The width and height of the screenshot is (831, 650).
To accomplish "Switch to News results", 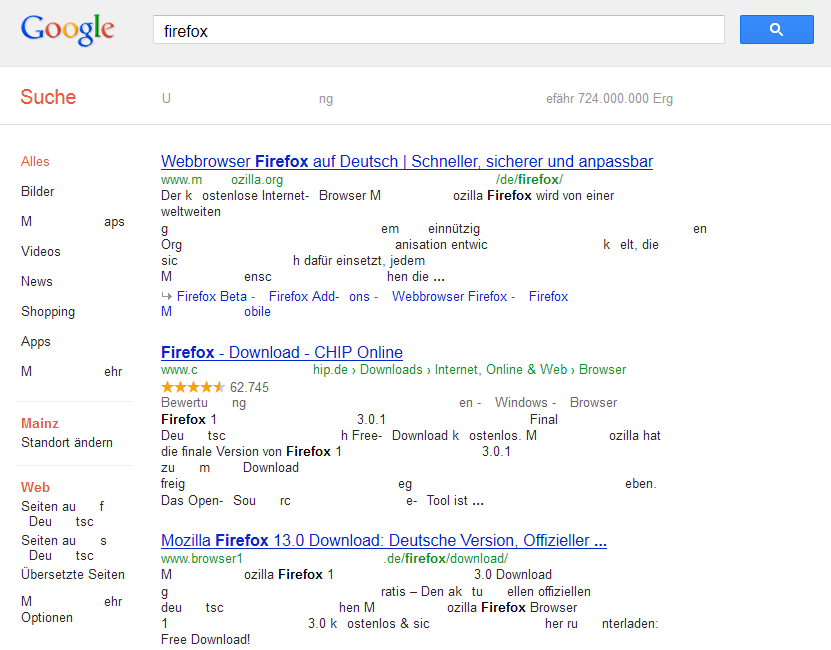I will [37, 281].
